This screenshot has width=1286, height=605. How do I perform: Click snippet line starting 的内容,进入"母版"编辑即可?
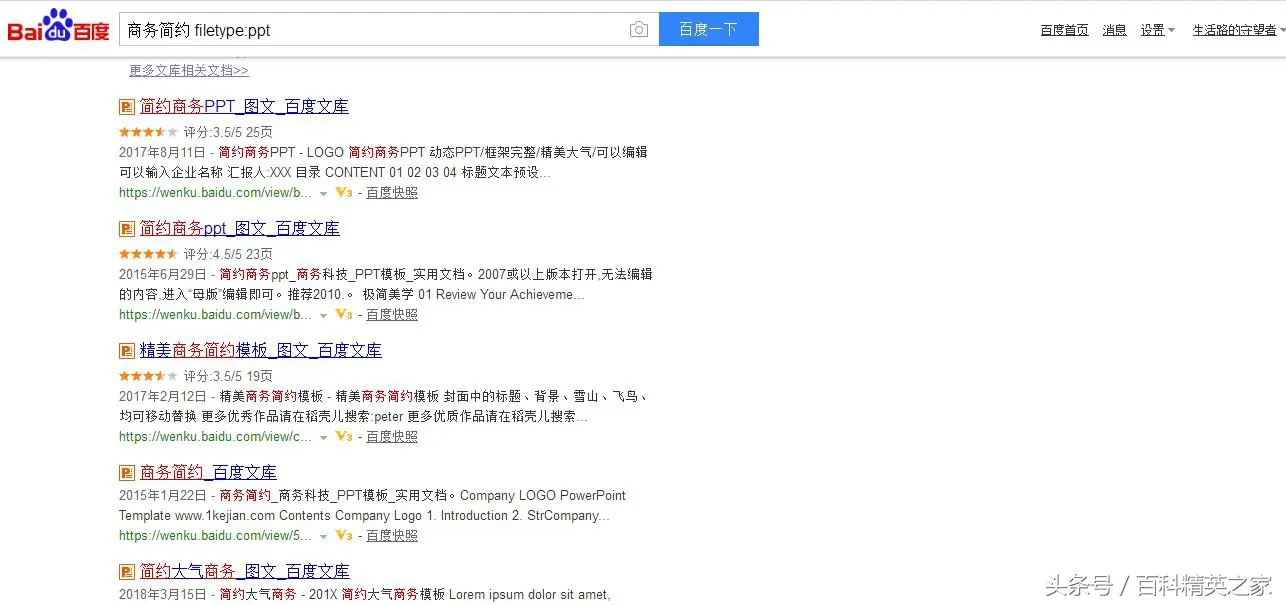352,294
